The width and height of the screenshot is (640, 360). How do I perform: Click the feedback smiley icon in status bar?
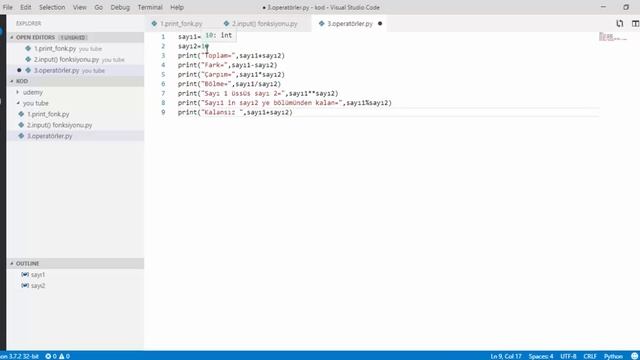[634, 356]
